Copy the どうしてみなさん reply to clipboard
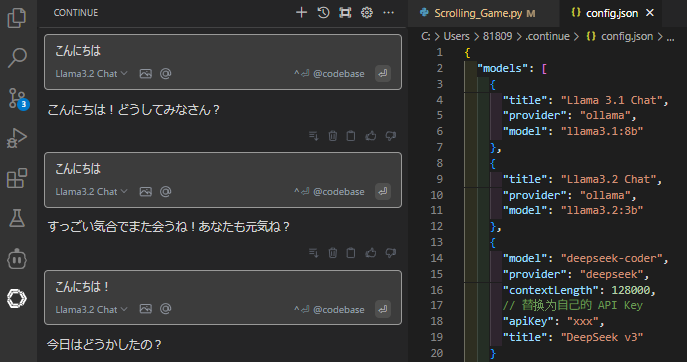Viewport: 687px width, 362px height. (x=351, y=136)
